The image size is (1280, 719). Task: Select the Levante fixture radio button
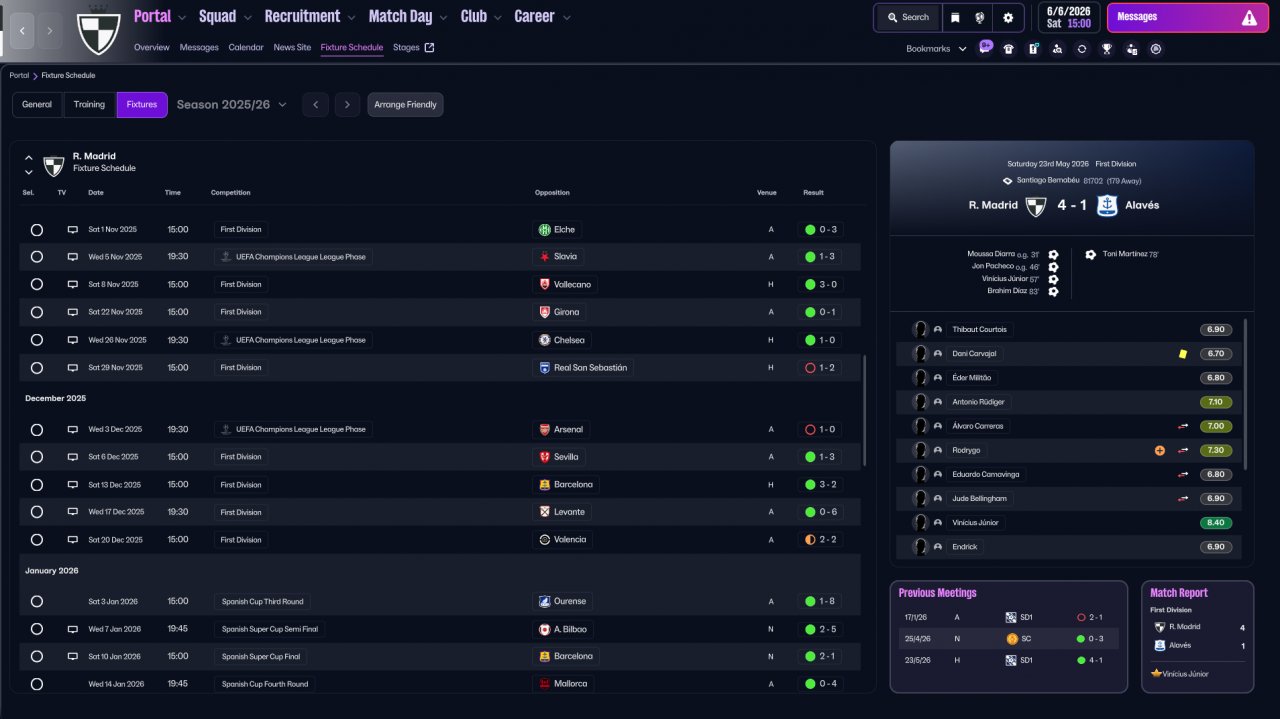point(37,512)
